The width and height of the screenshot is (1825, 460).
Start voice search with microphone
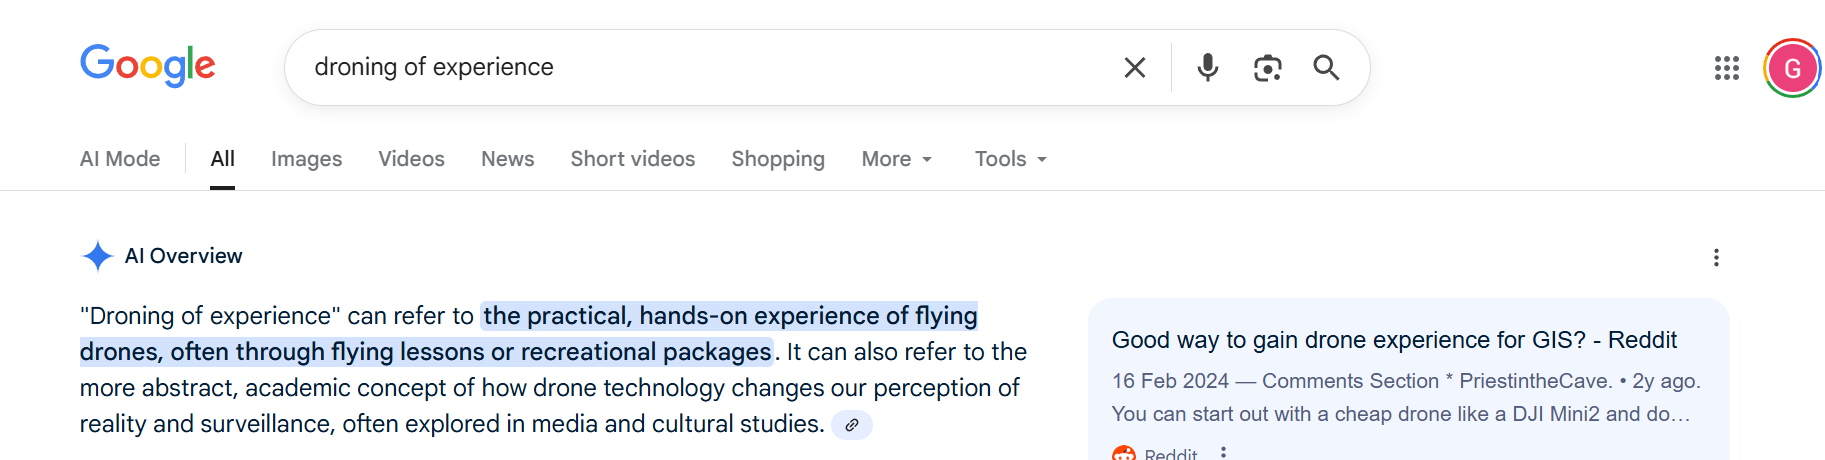[x=1207, y=67]
